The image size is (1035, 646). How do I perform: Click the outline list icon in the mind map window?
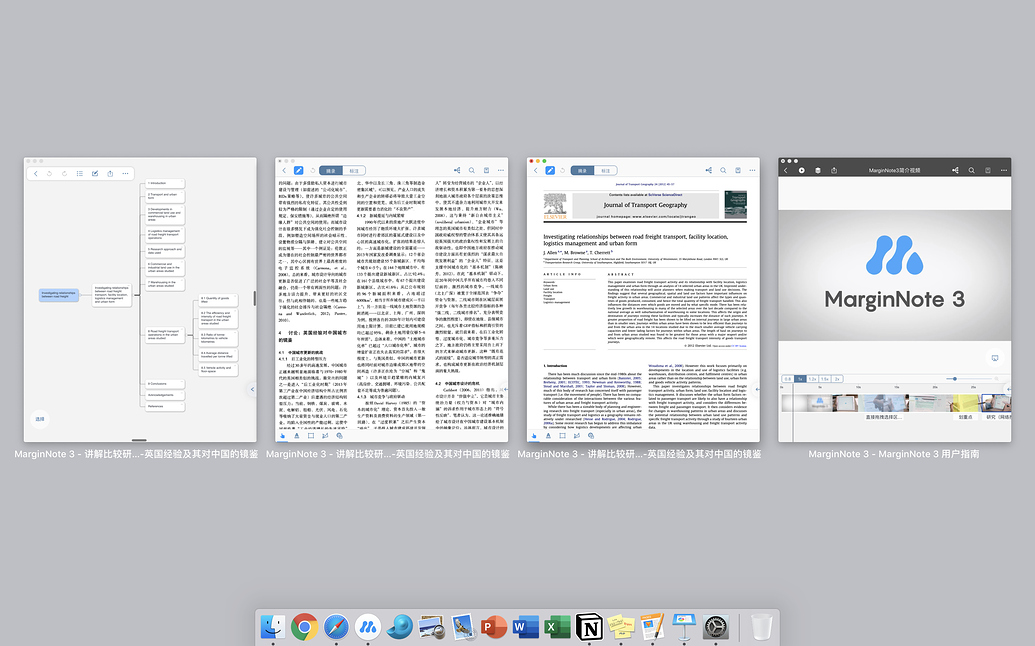[x=80, y=173]
